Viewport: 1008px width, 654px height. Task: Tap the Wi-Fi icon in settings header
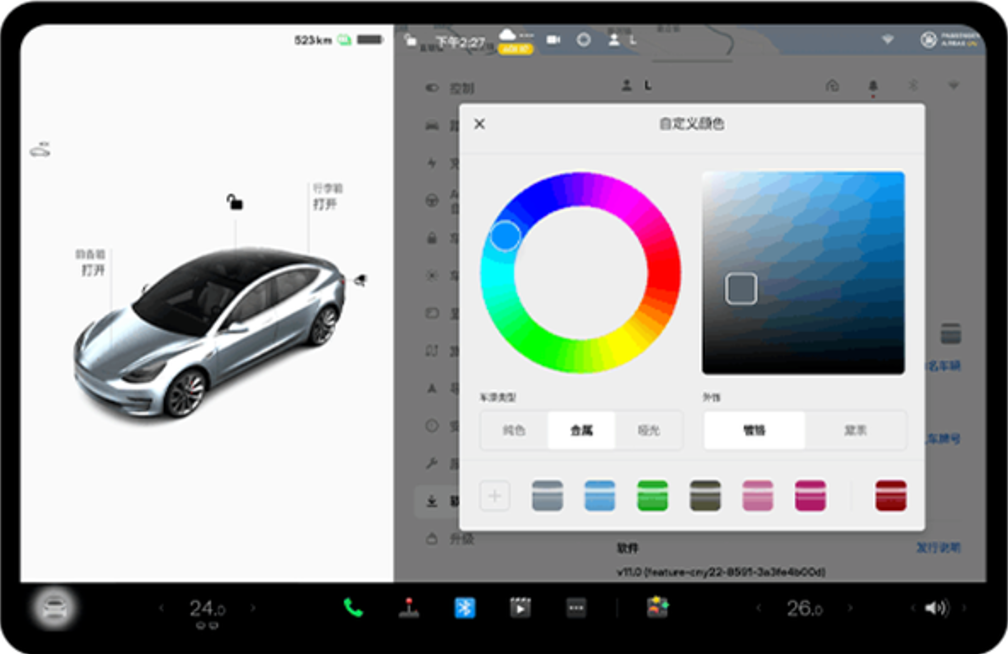click(953, 86)
